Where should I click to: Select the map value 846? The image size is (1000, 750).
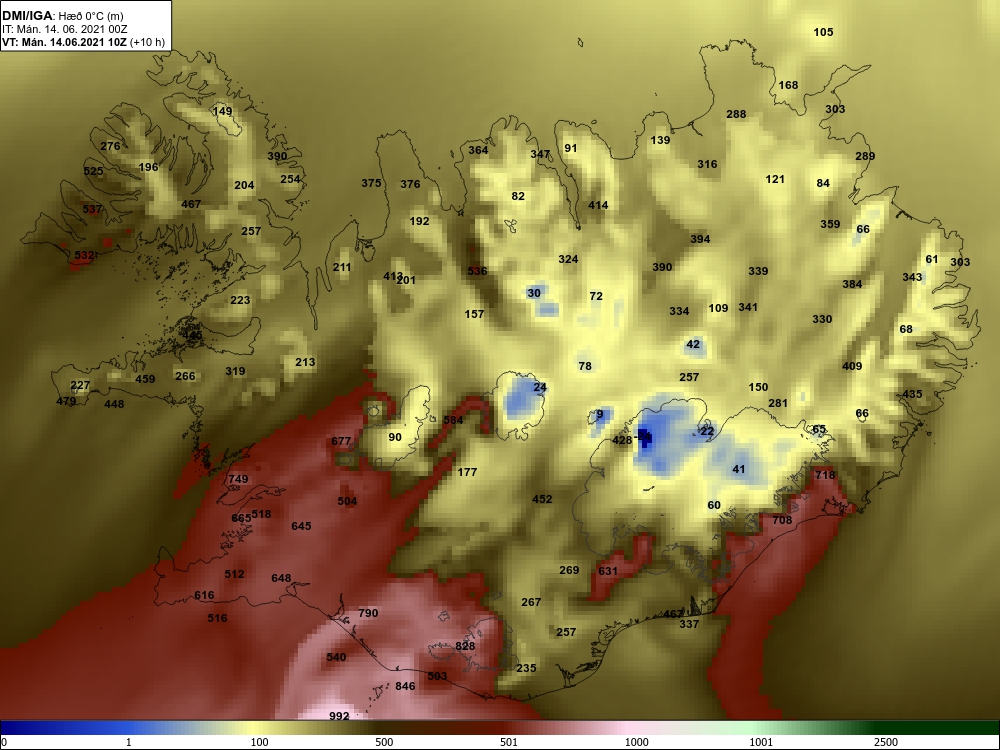[405, 686]
